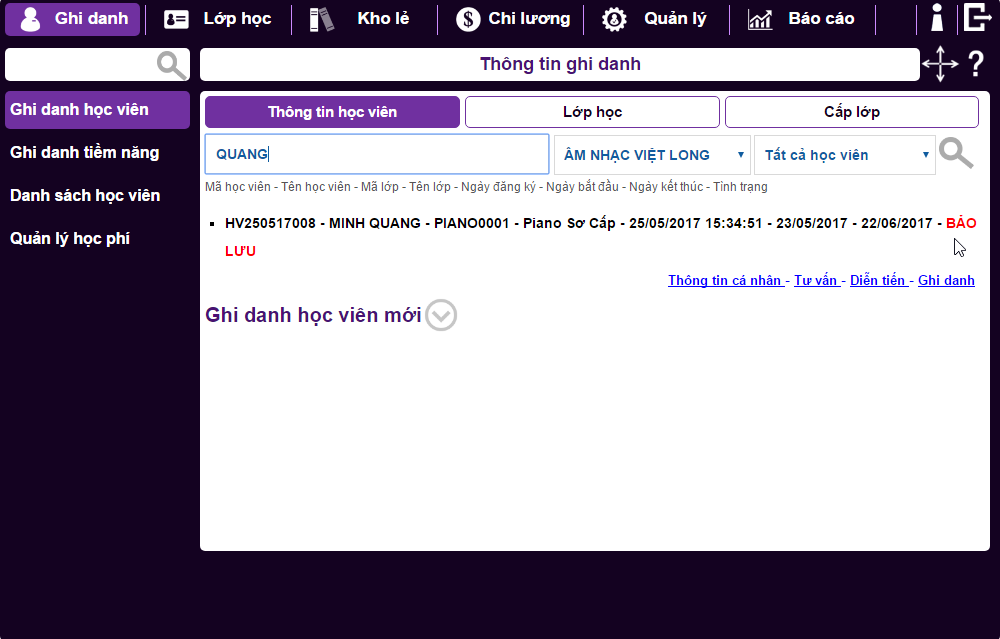Image resolution: width=1000 pixels, height=639 pixels.
Task: Open Quản lý management menu
Action: 654,19
